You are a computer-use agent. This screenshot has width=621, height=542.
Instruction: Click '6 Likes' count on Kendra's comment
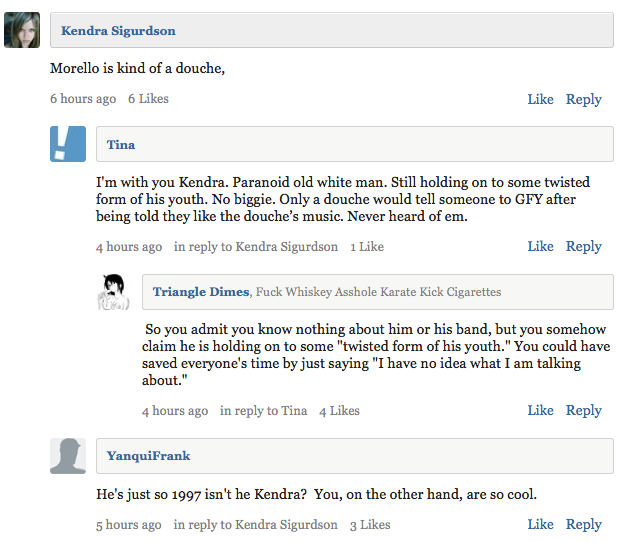[148, 99]
